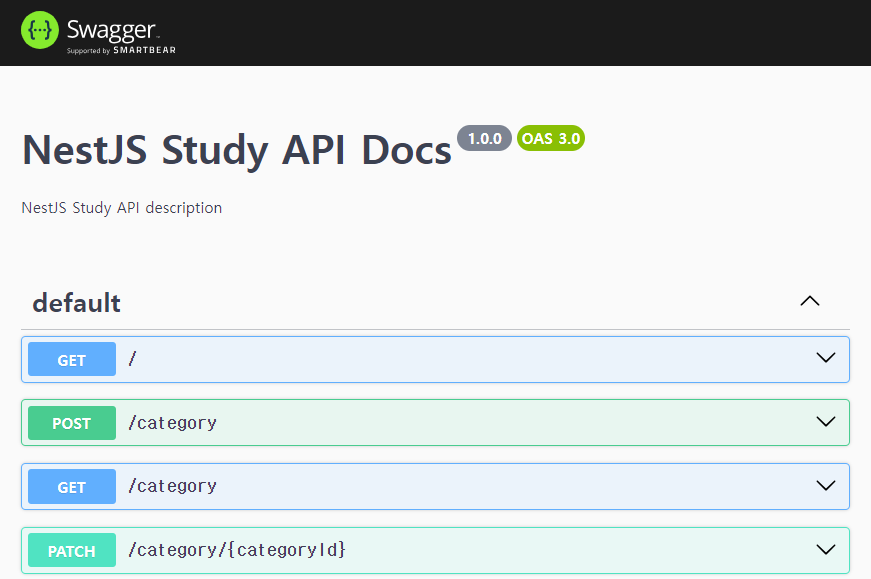The image size is (871, 579).
Task: Expand the GET / endpoint chevron
Action: tap(826, 359)
